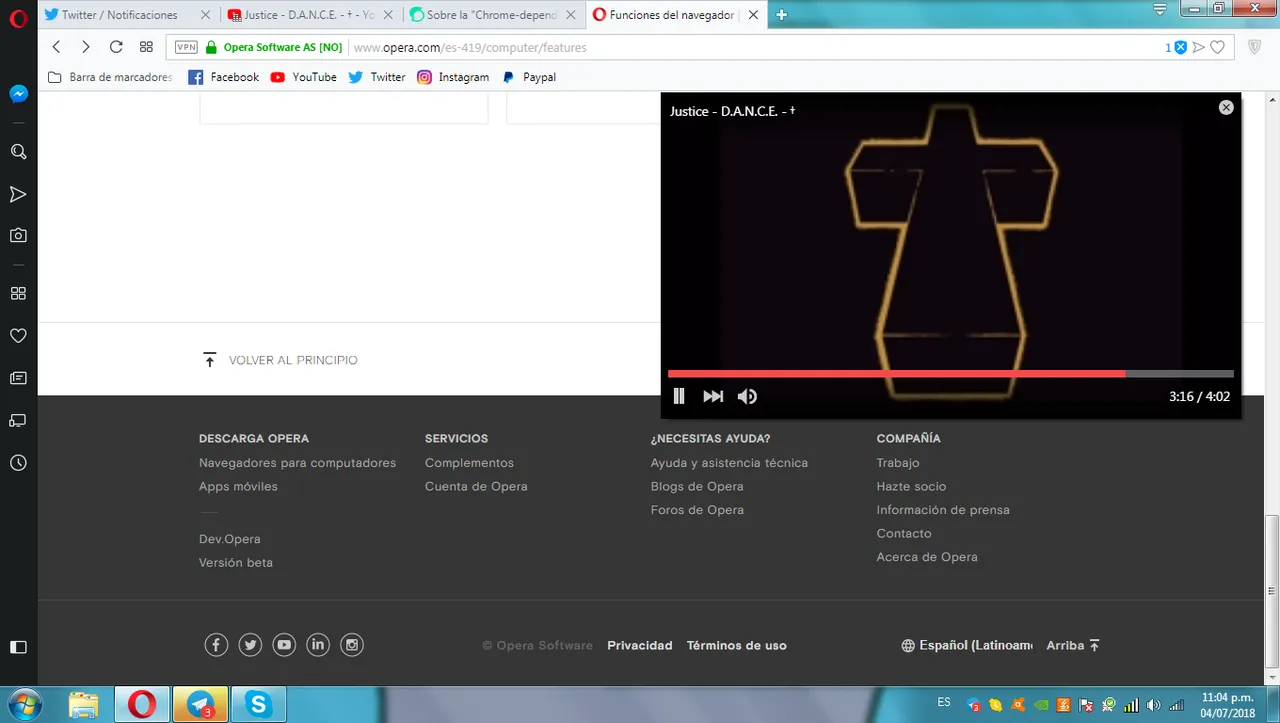
Task: Close the video pop-out player
Action: 1226,108
